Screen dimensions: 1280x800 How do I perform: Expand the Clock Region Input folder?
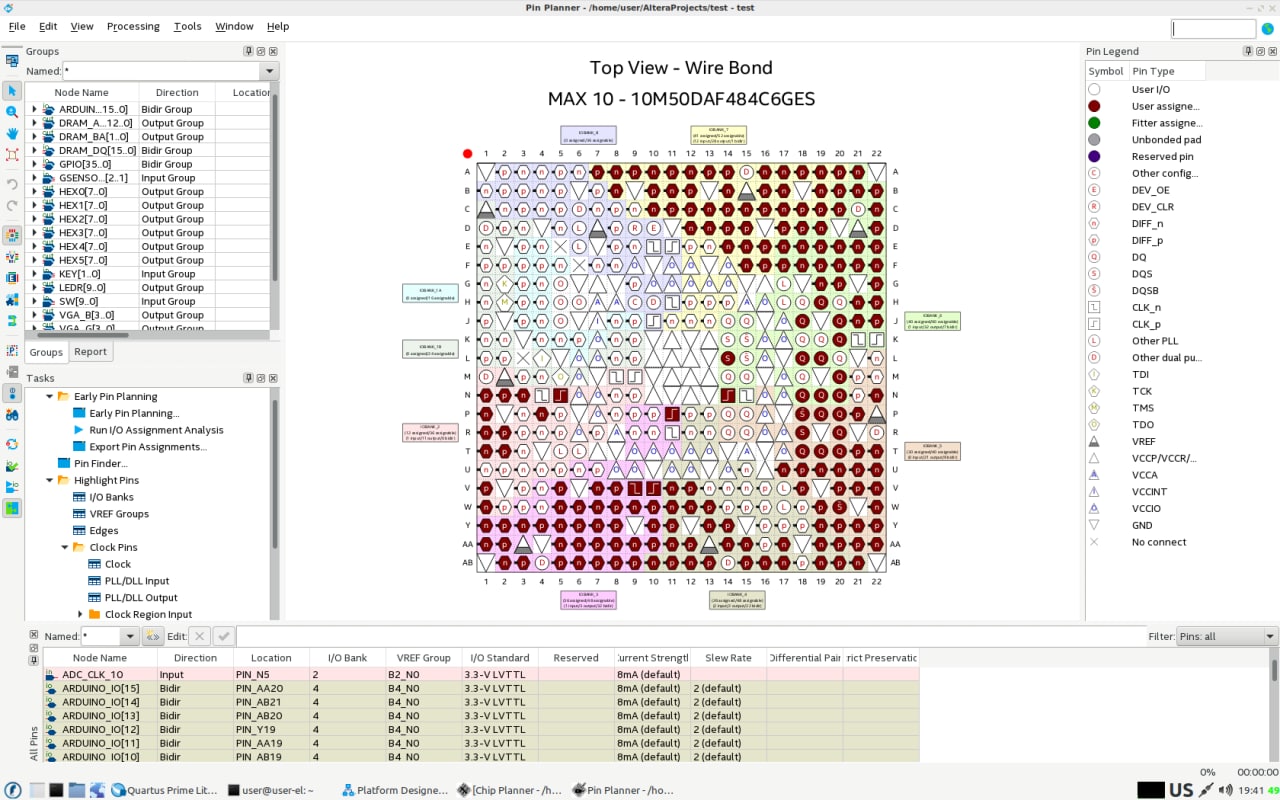pos(80,614)
